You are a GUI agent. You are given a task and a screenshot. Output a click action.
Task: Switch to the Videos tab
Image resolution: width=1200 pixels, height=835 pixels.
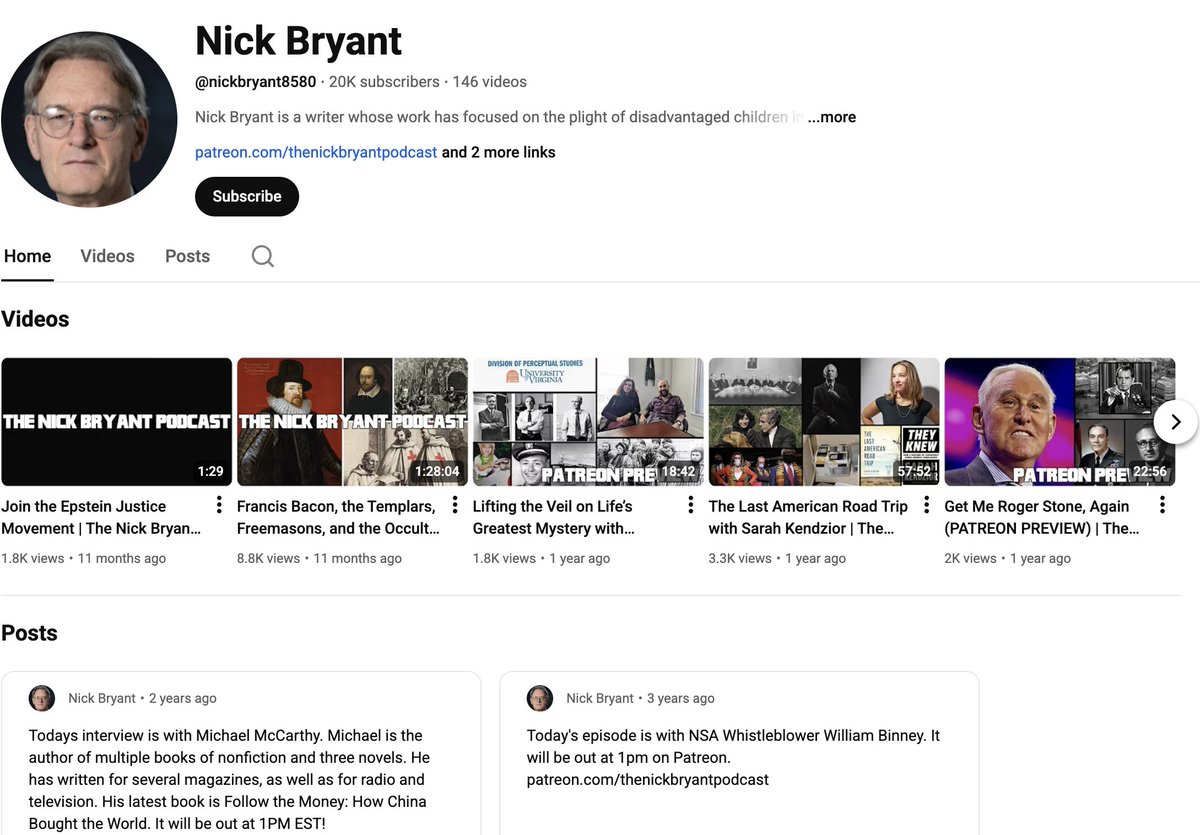(x=107, y=256)
